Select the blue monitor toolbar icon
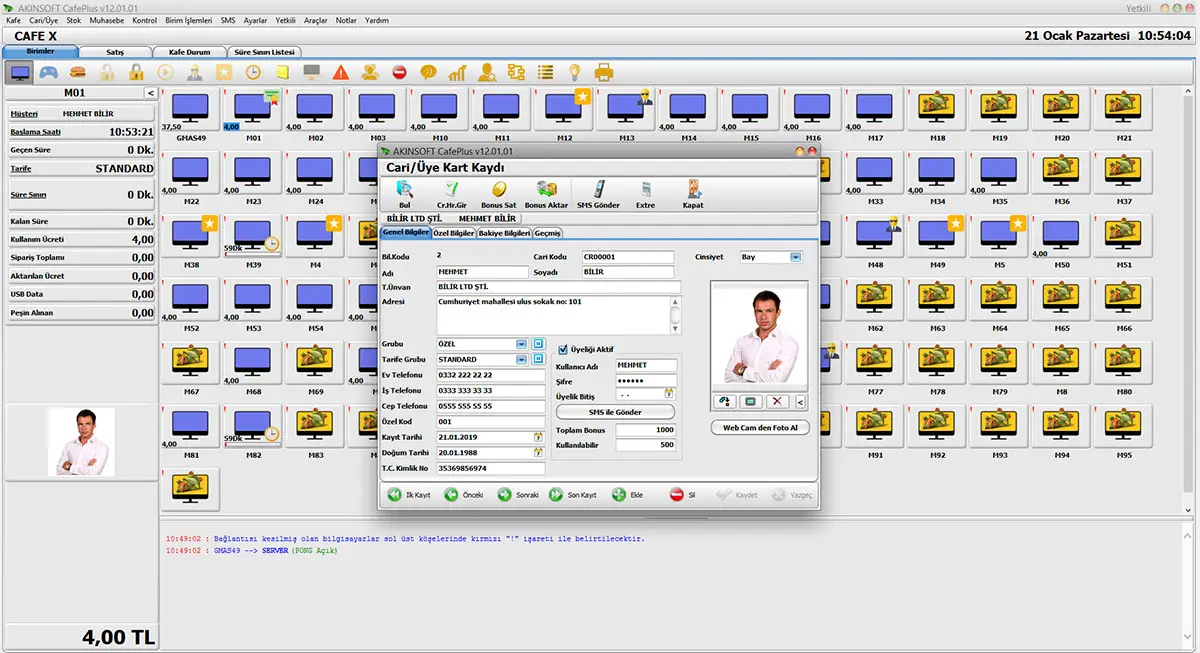This screenshot has width=1200, height=653. pos(18,72)
